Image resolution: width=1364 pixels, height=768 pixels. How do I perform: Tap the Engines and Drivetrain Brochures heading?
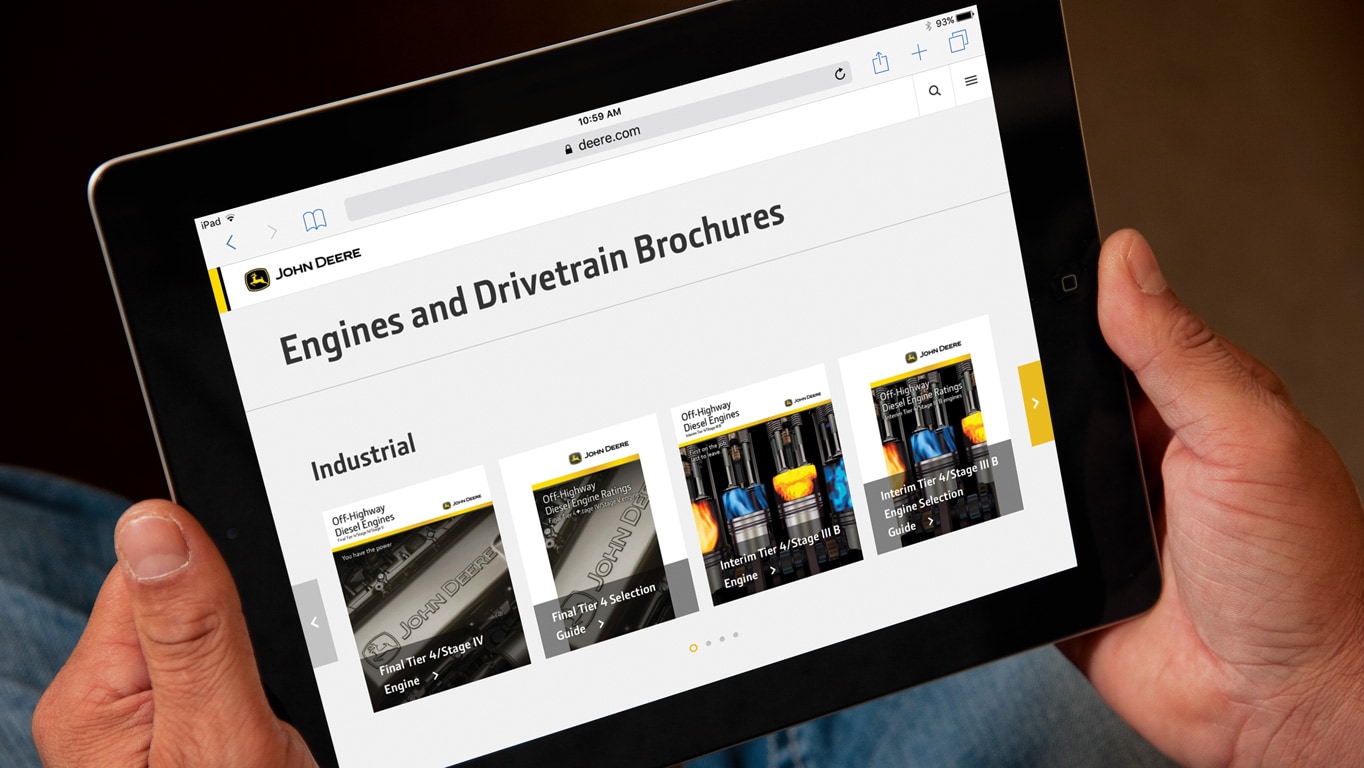click(x=531, y=283)
